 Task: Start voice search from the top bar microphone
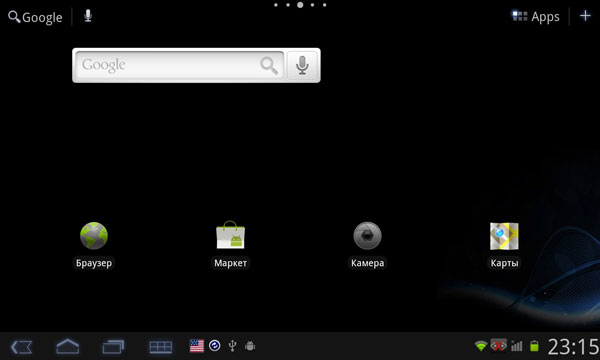(88, 16)
